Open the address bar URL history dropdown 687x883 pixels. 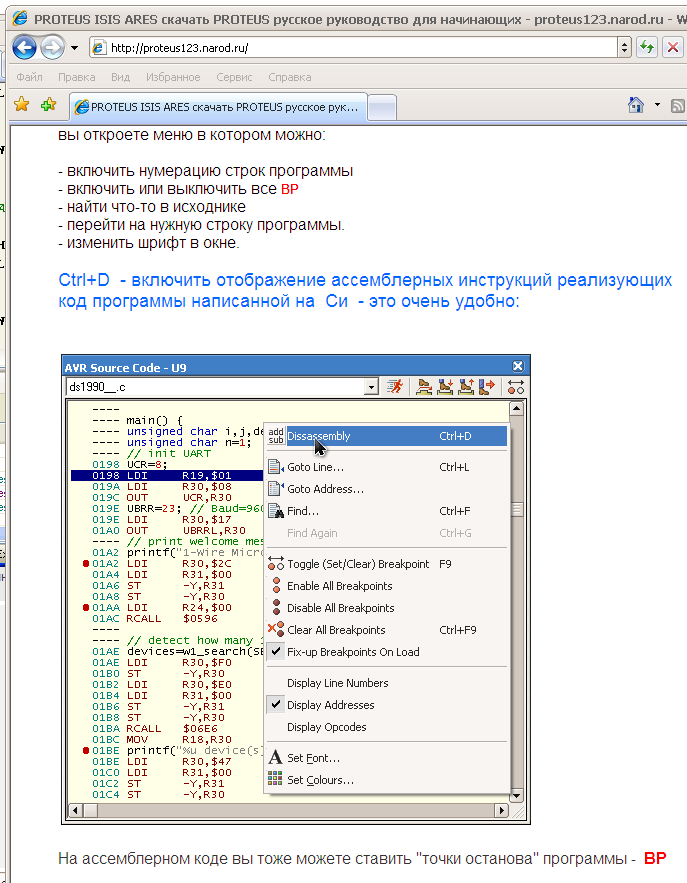click(x=624, y=47)
